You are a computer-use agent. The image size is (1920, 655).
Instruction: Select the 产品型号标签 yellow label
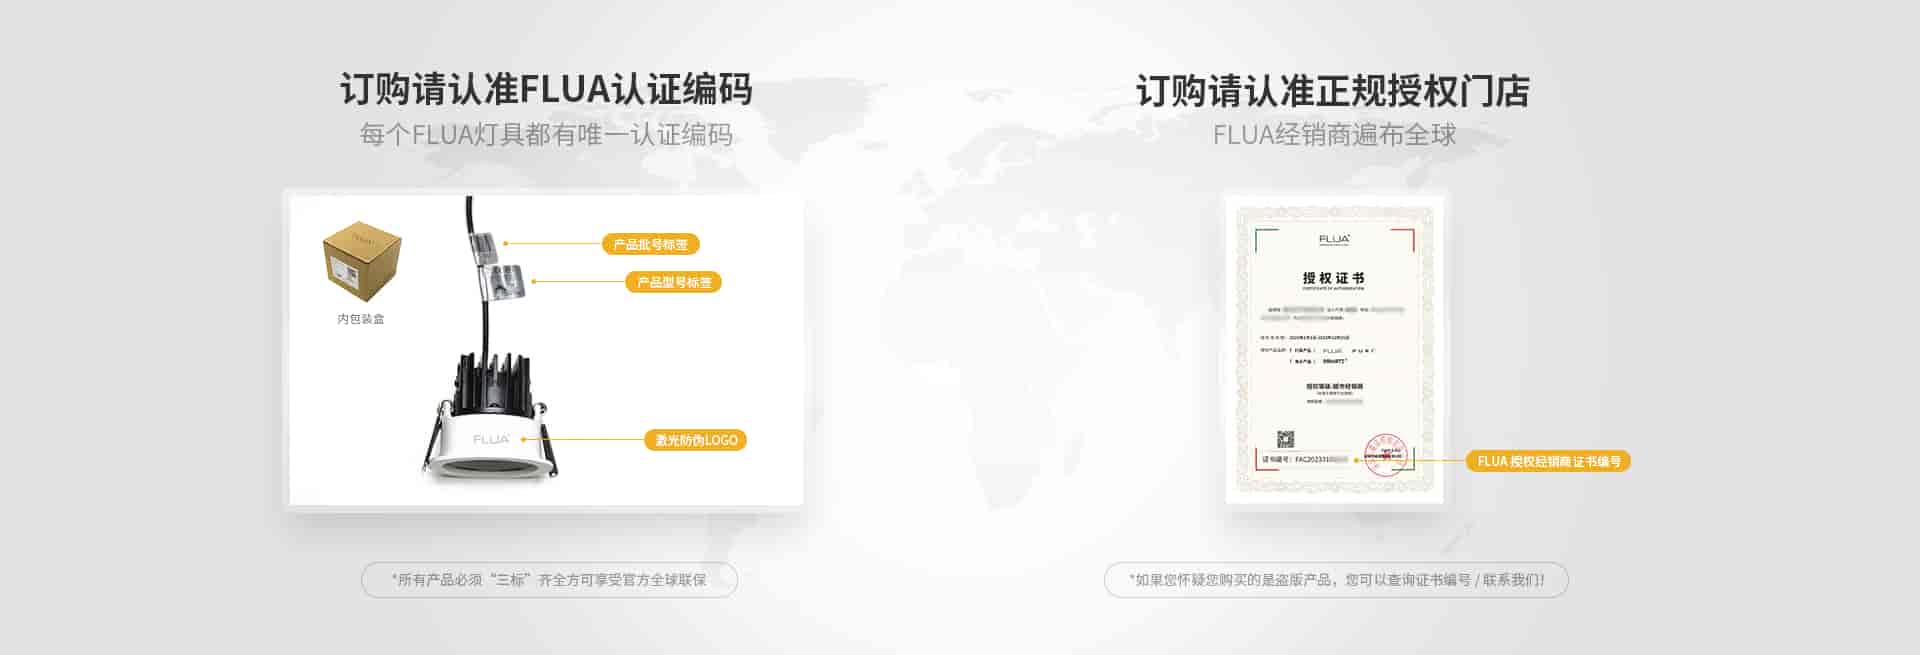[674, 282]
